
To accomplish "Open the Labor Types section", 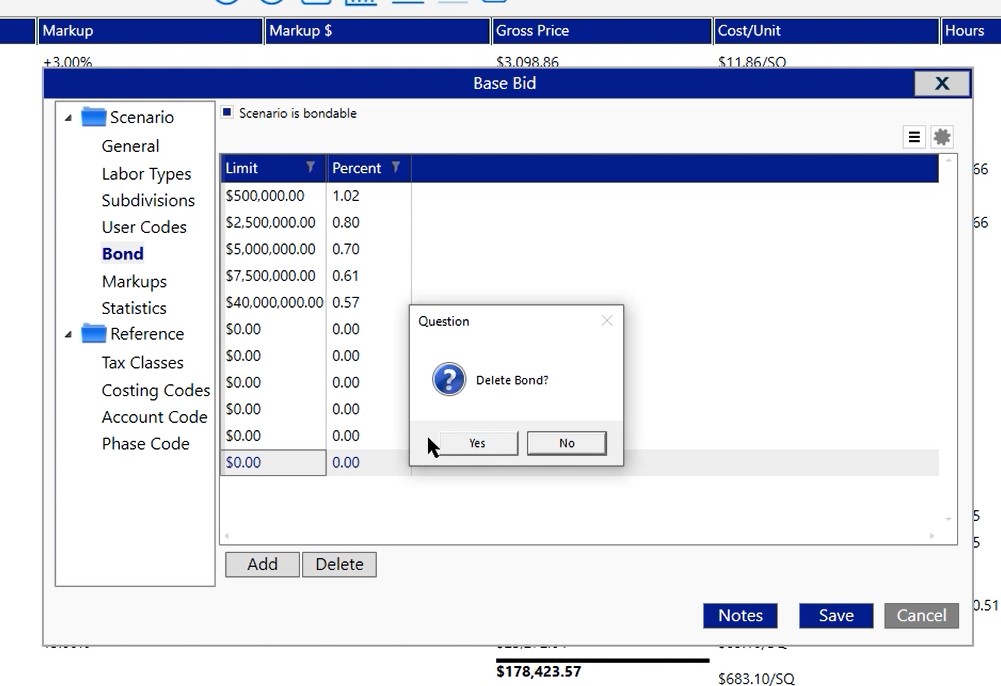I will (x=146, y=174).
